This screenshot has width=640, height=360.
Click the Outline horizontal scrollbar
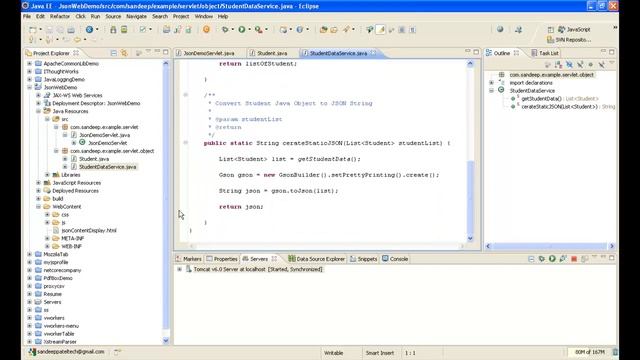coord(550,246)
